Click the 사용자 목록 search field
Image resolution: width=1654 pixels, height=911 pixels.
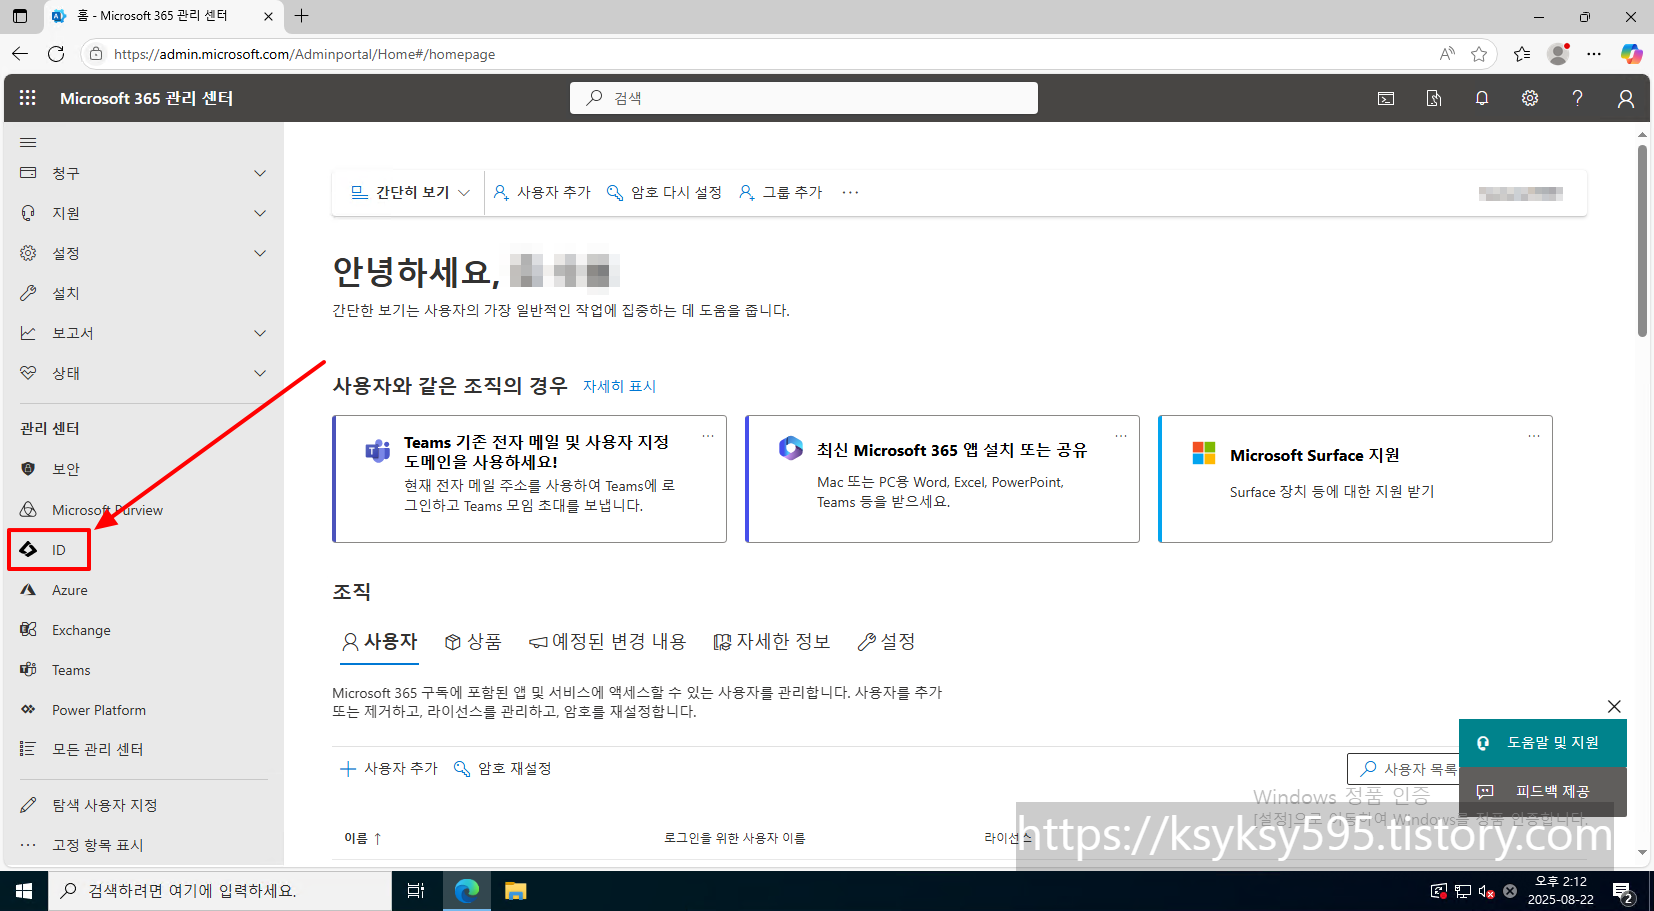point(1404,769)
